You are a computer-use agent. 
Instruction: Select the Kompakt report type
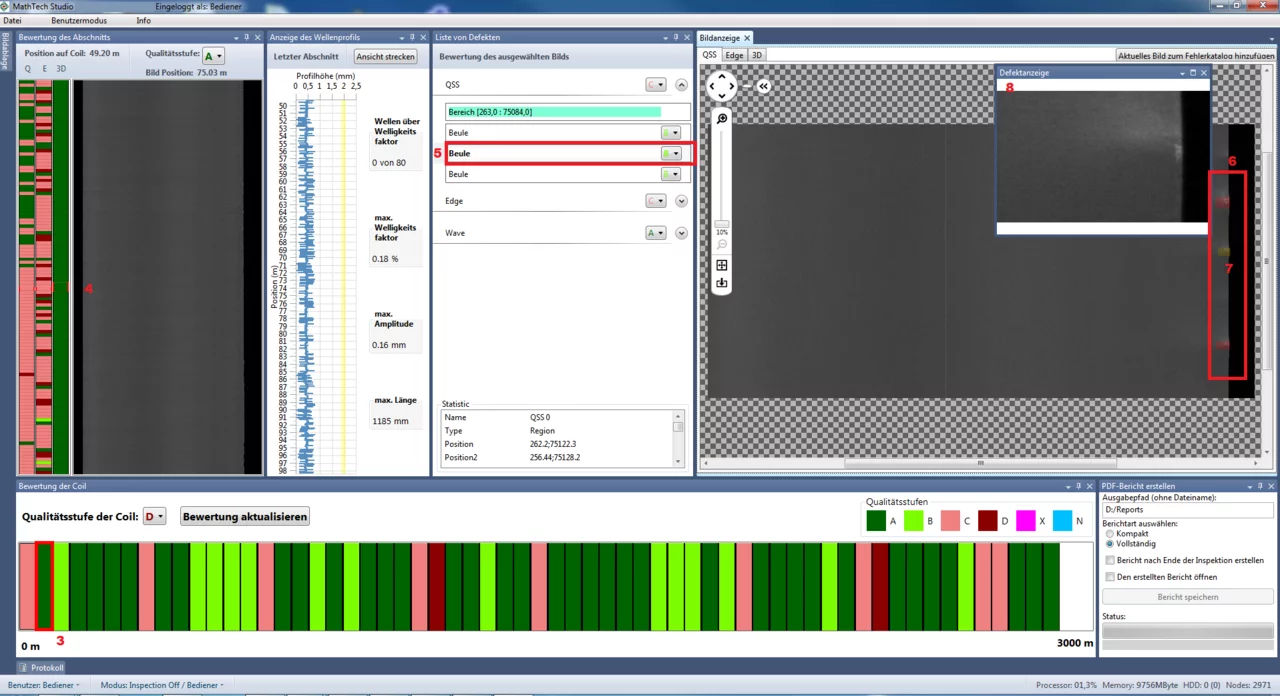(1109, 534)
